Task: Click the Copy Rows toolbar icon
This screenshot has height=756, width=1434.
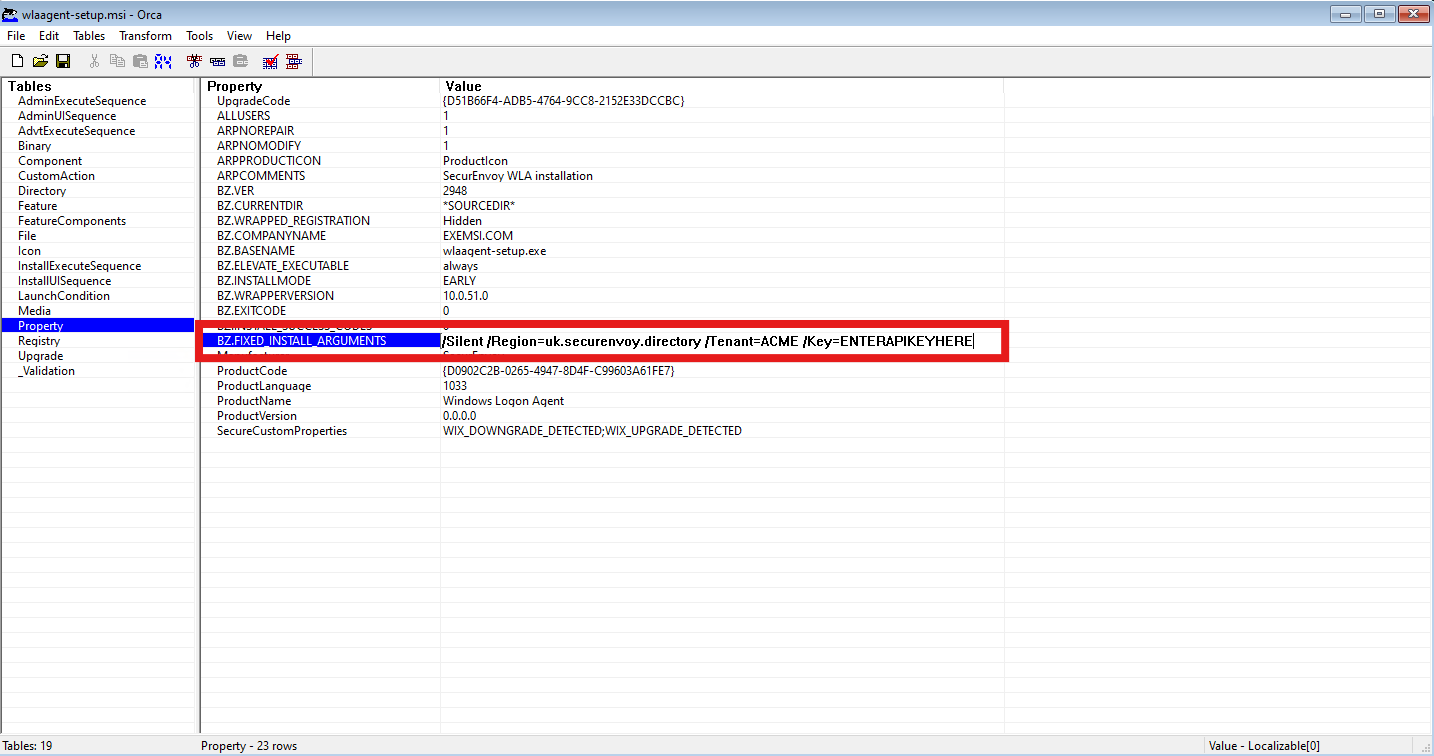Action: (216, 60)
